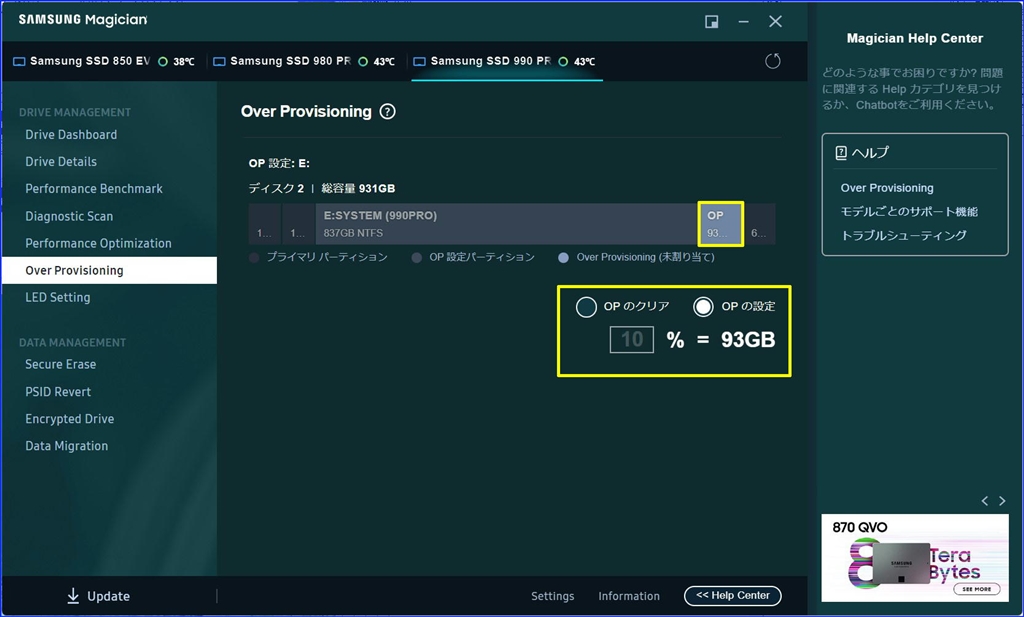Collapse panel with << Help Center button
1024x617 pixels.
[733, 595]
